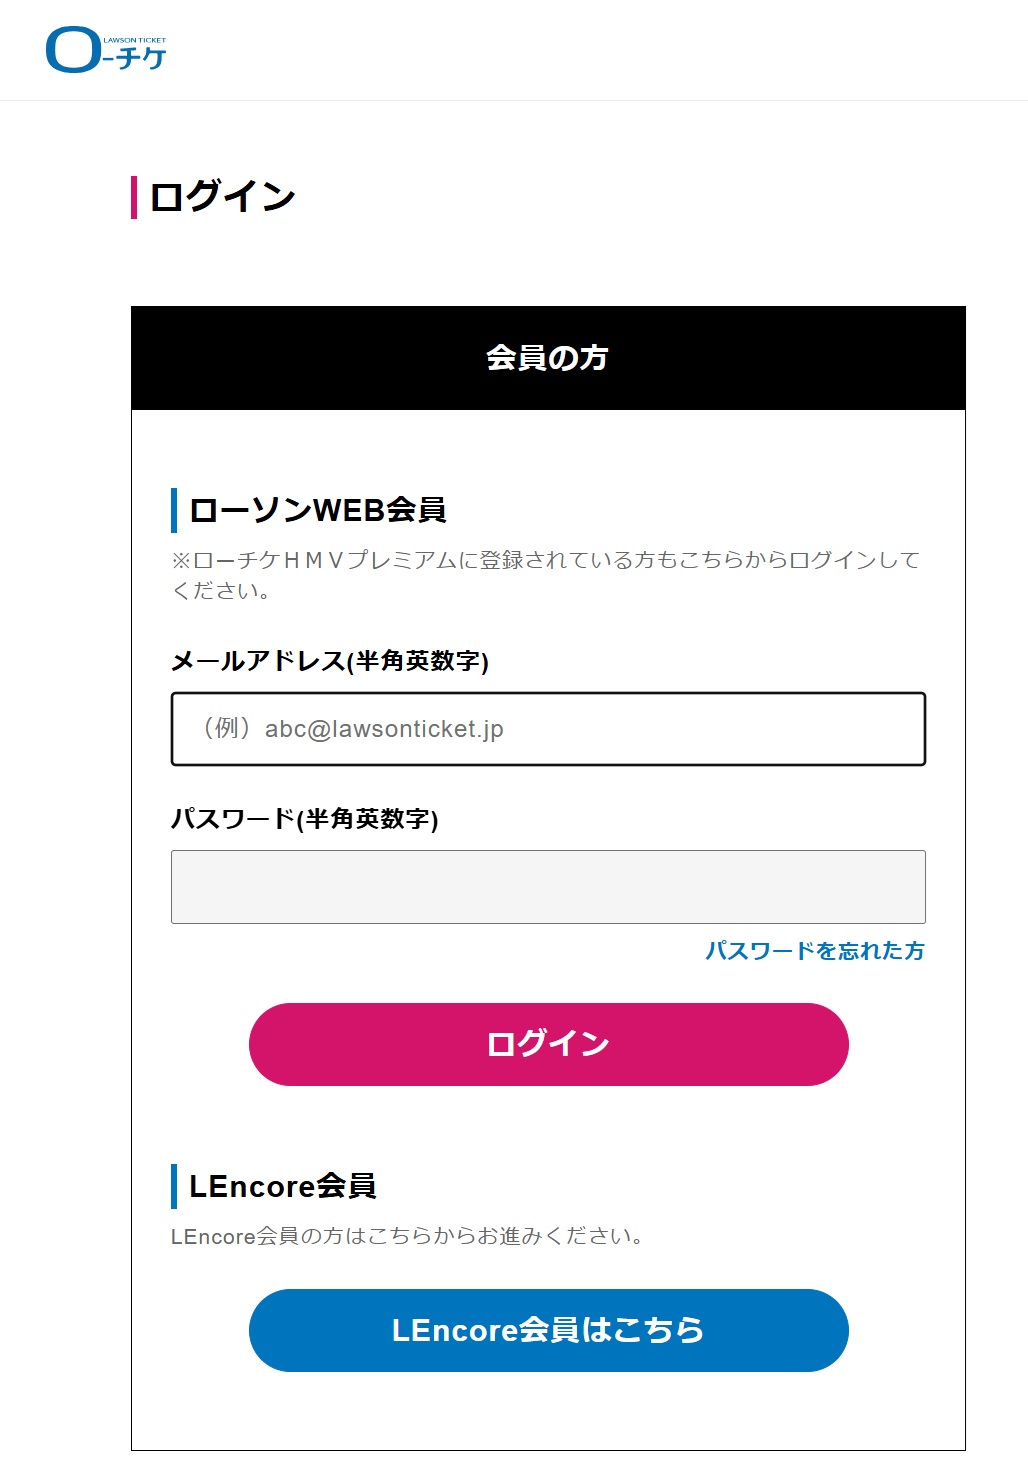Click the small LAWSON TICKET text in logo

pyautogui.click(x=135, y=41)
